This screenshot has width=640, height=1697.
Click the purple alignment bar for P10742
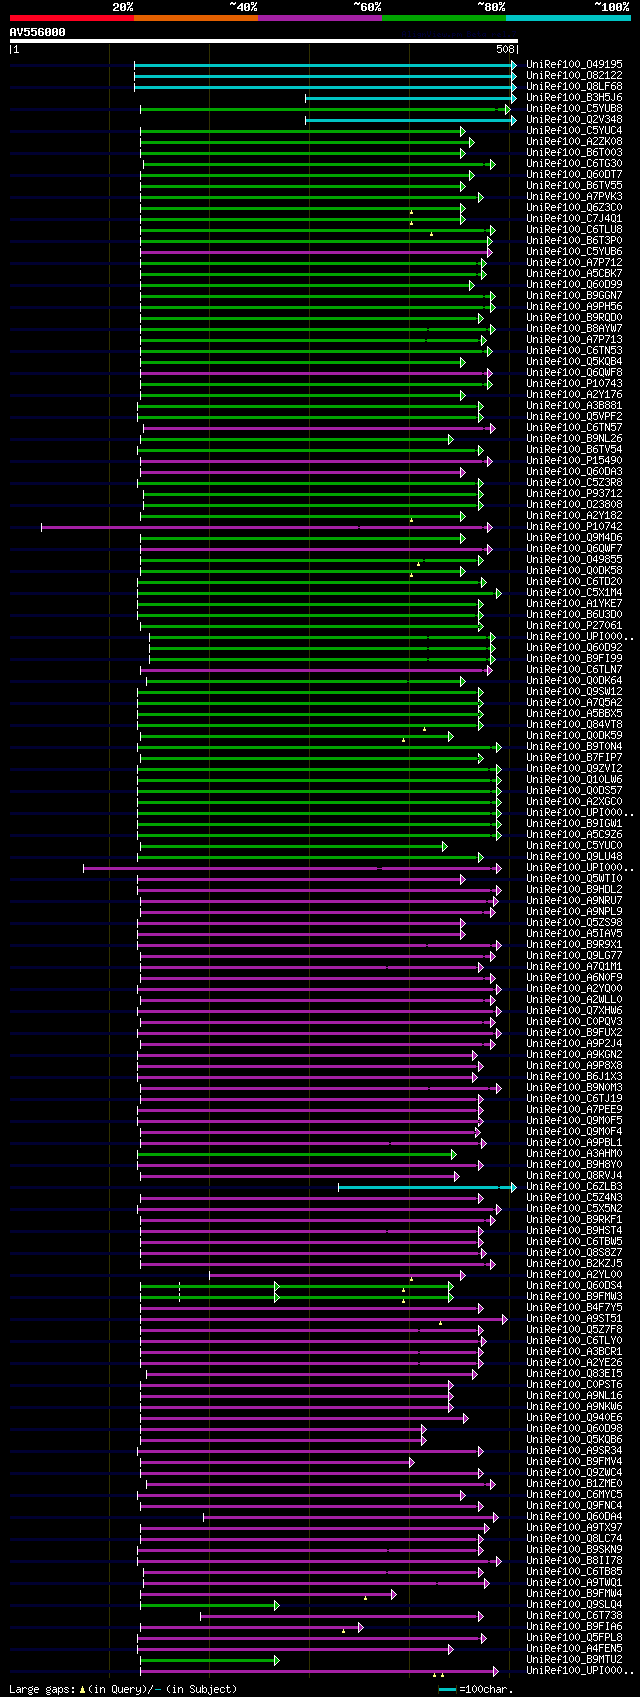click(x=266, y=527)
